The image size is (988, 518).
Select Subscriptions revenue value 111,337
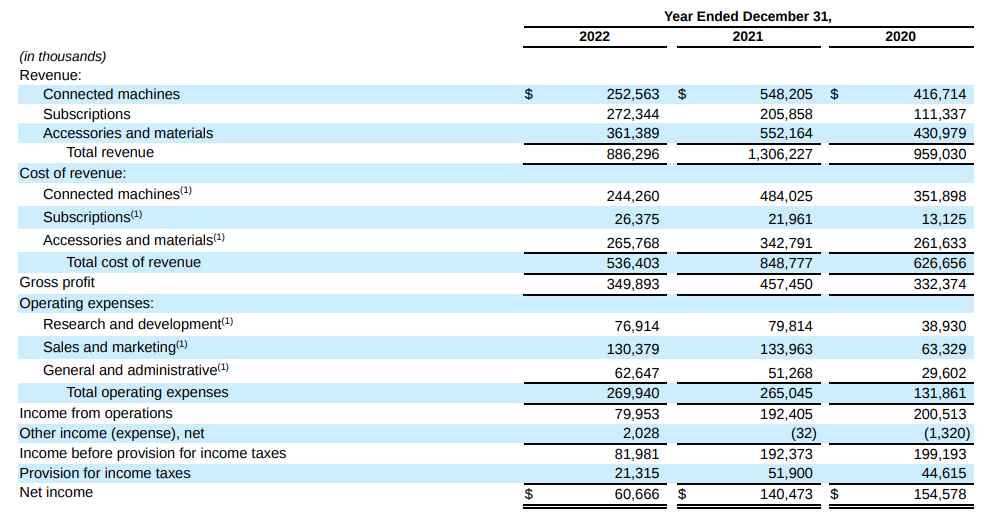point(939,114)
